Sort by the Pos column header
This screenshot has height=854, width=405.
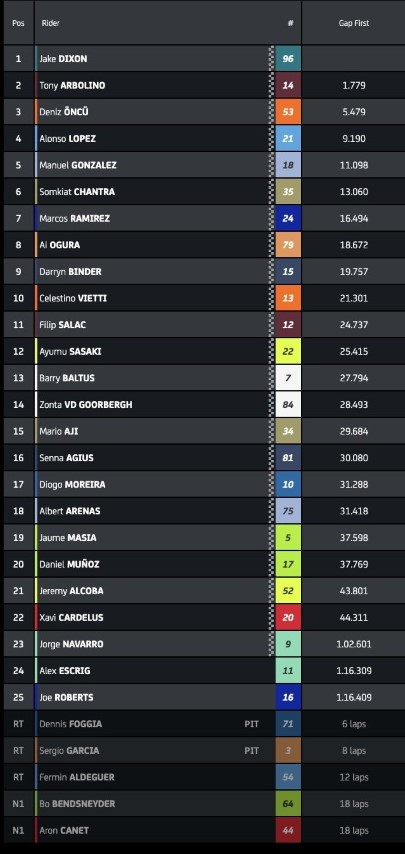(x=19, y=23)
